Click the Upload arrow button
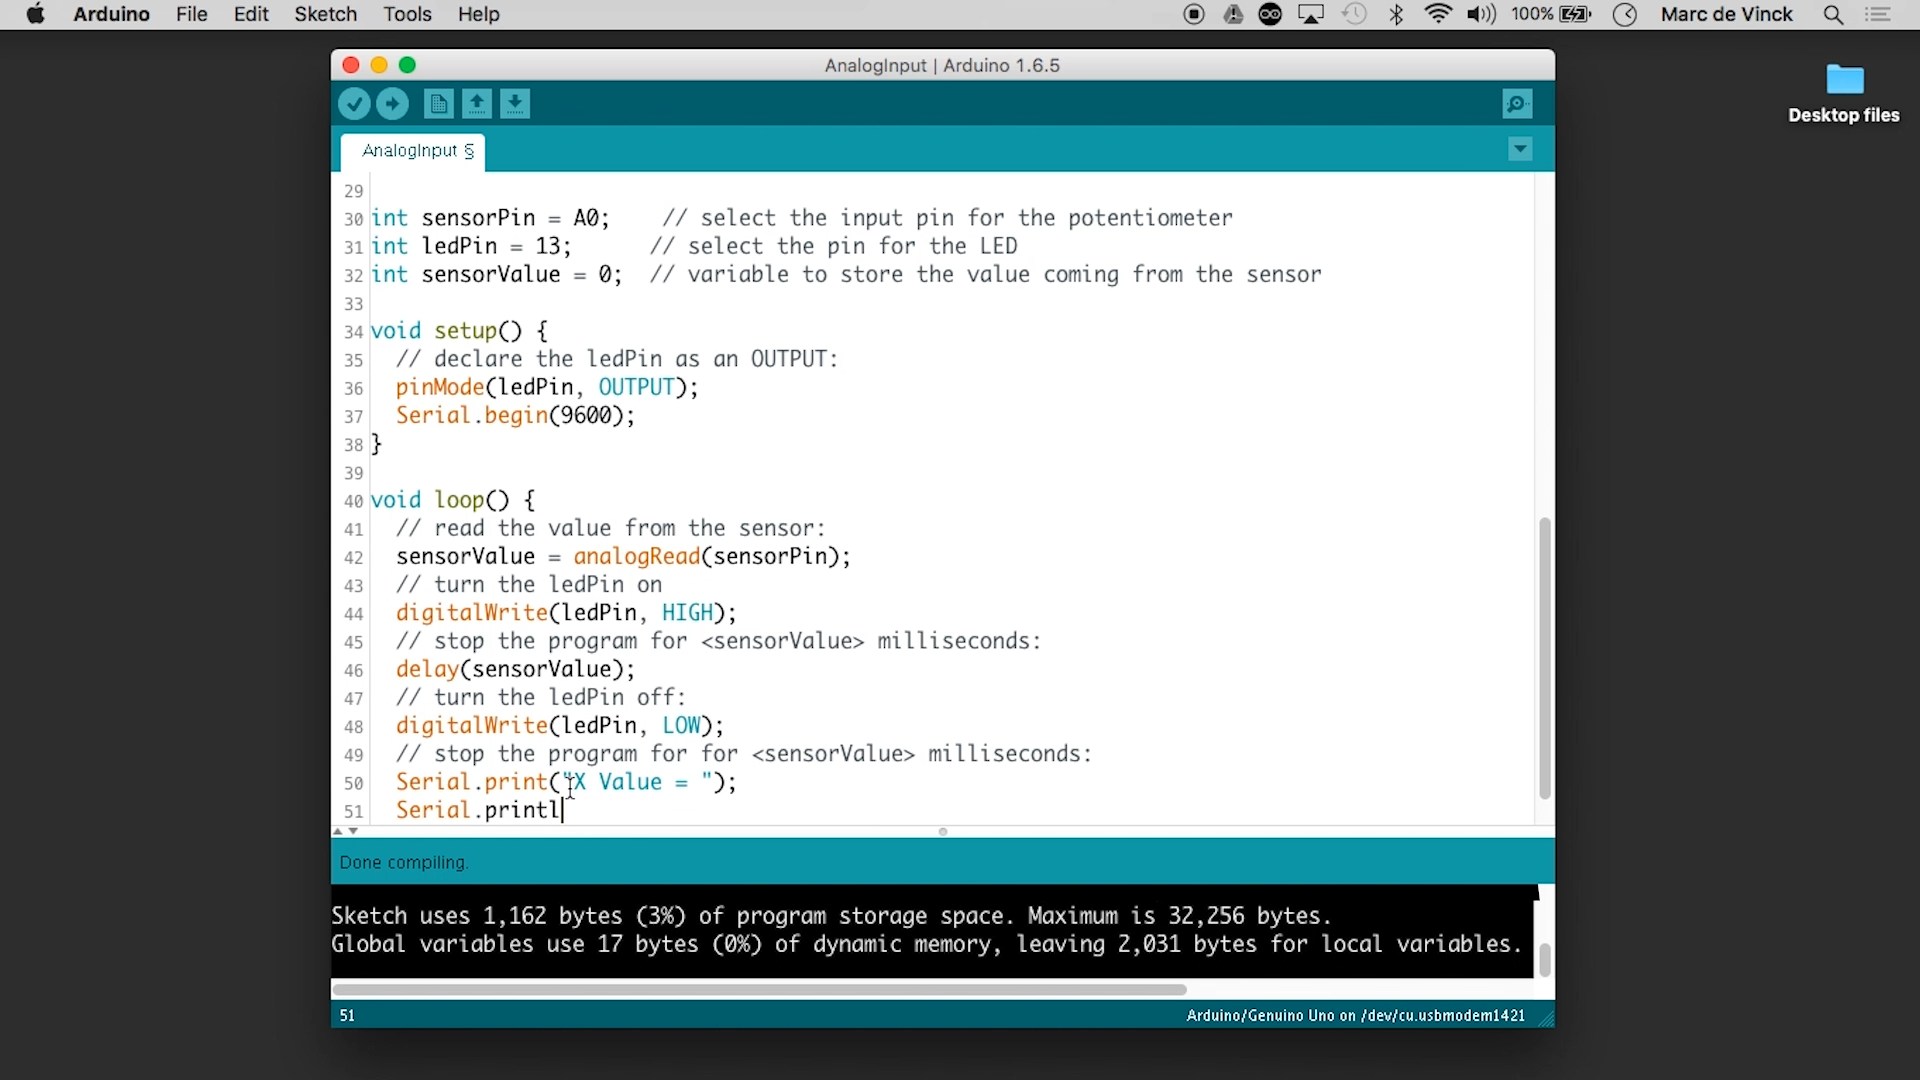 point(392,104)
